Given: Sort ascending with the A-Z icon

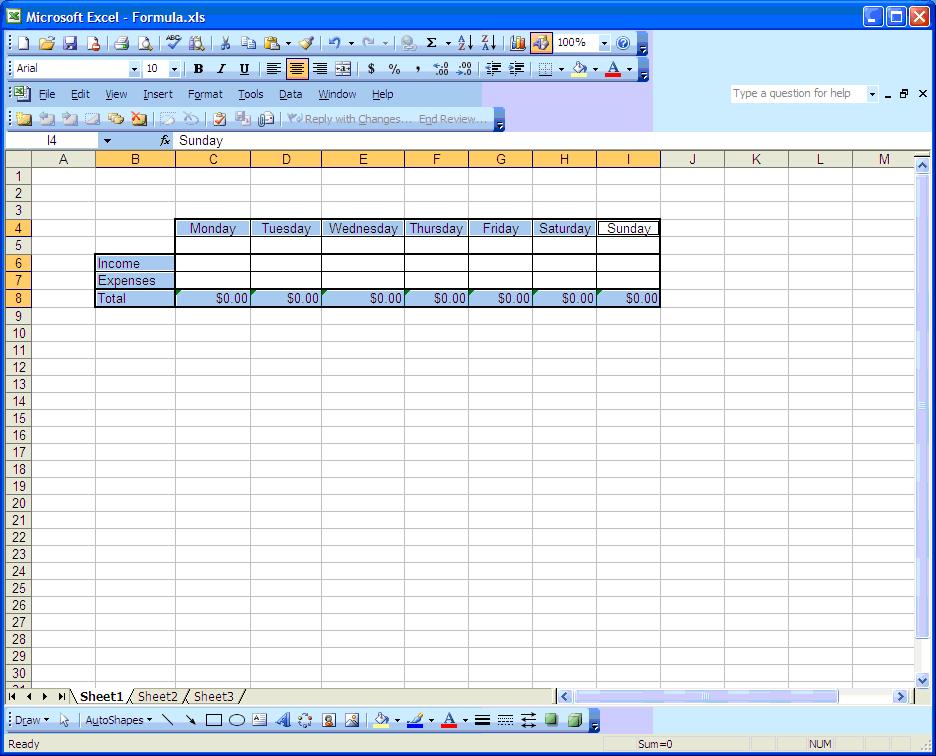Looking at the screenshot, I should pos(465,43).
